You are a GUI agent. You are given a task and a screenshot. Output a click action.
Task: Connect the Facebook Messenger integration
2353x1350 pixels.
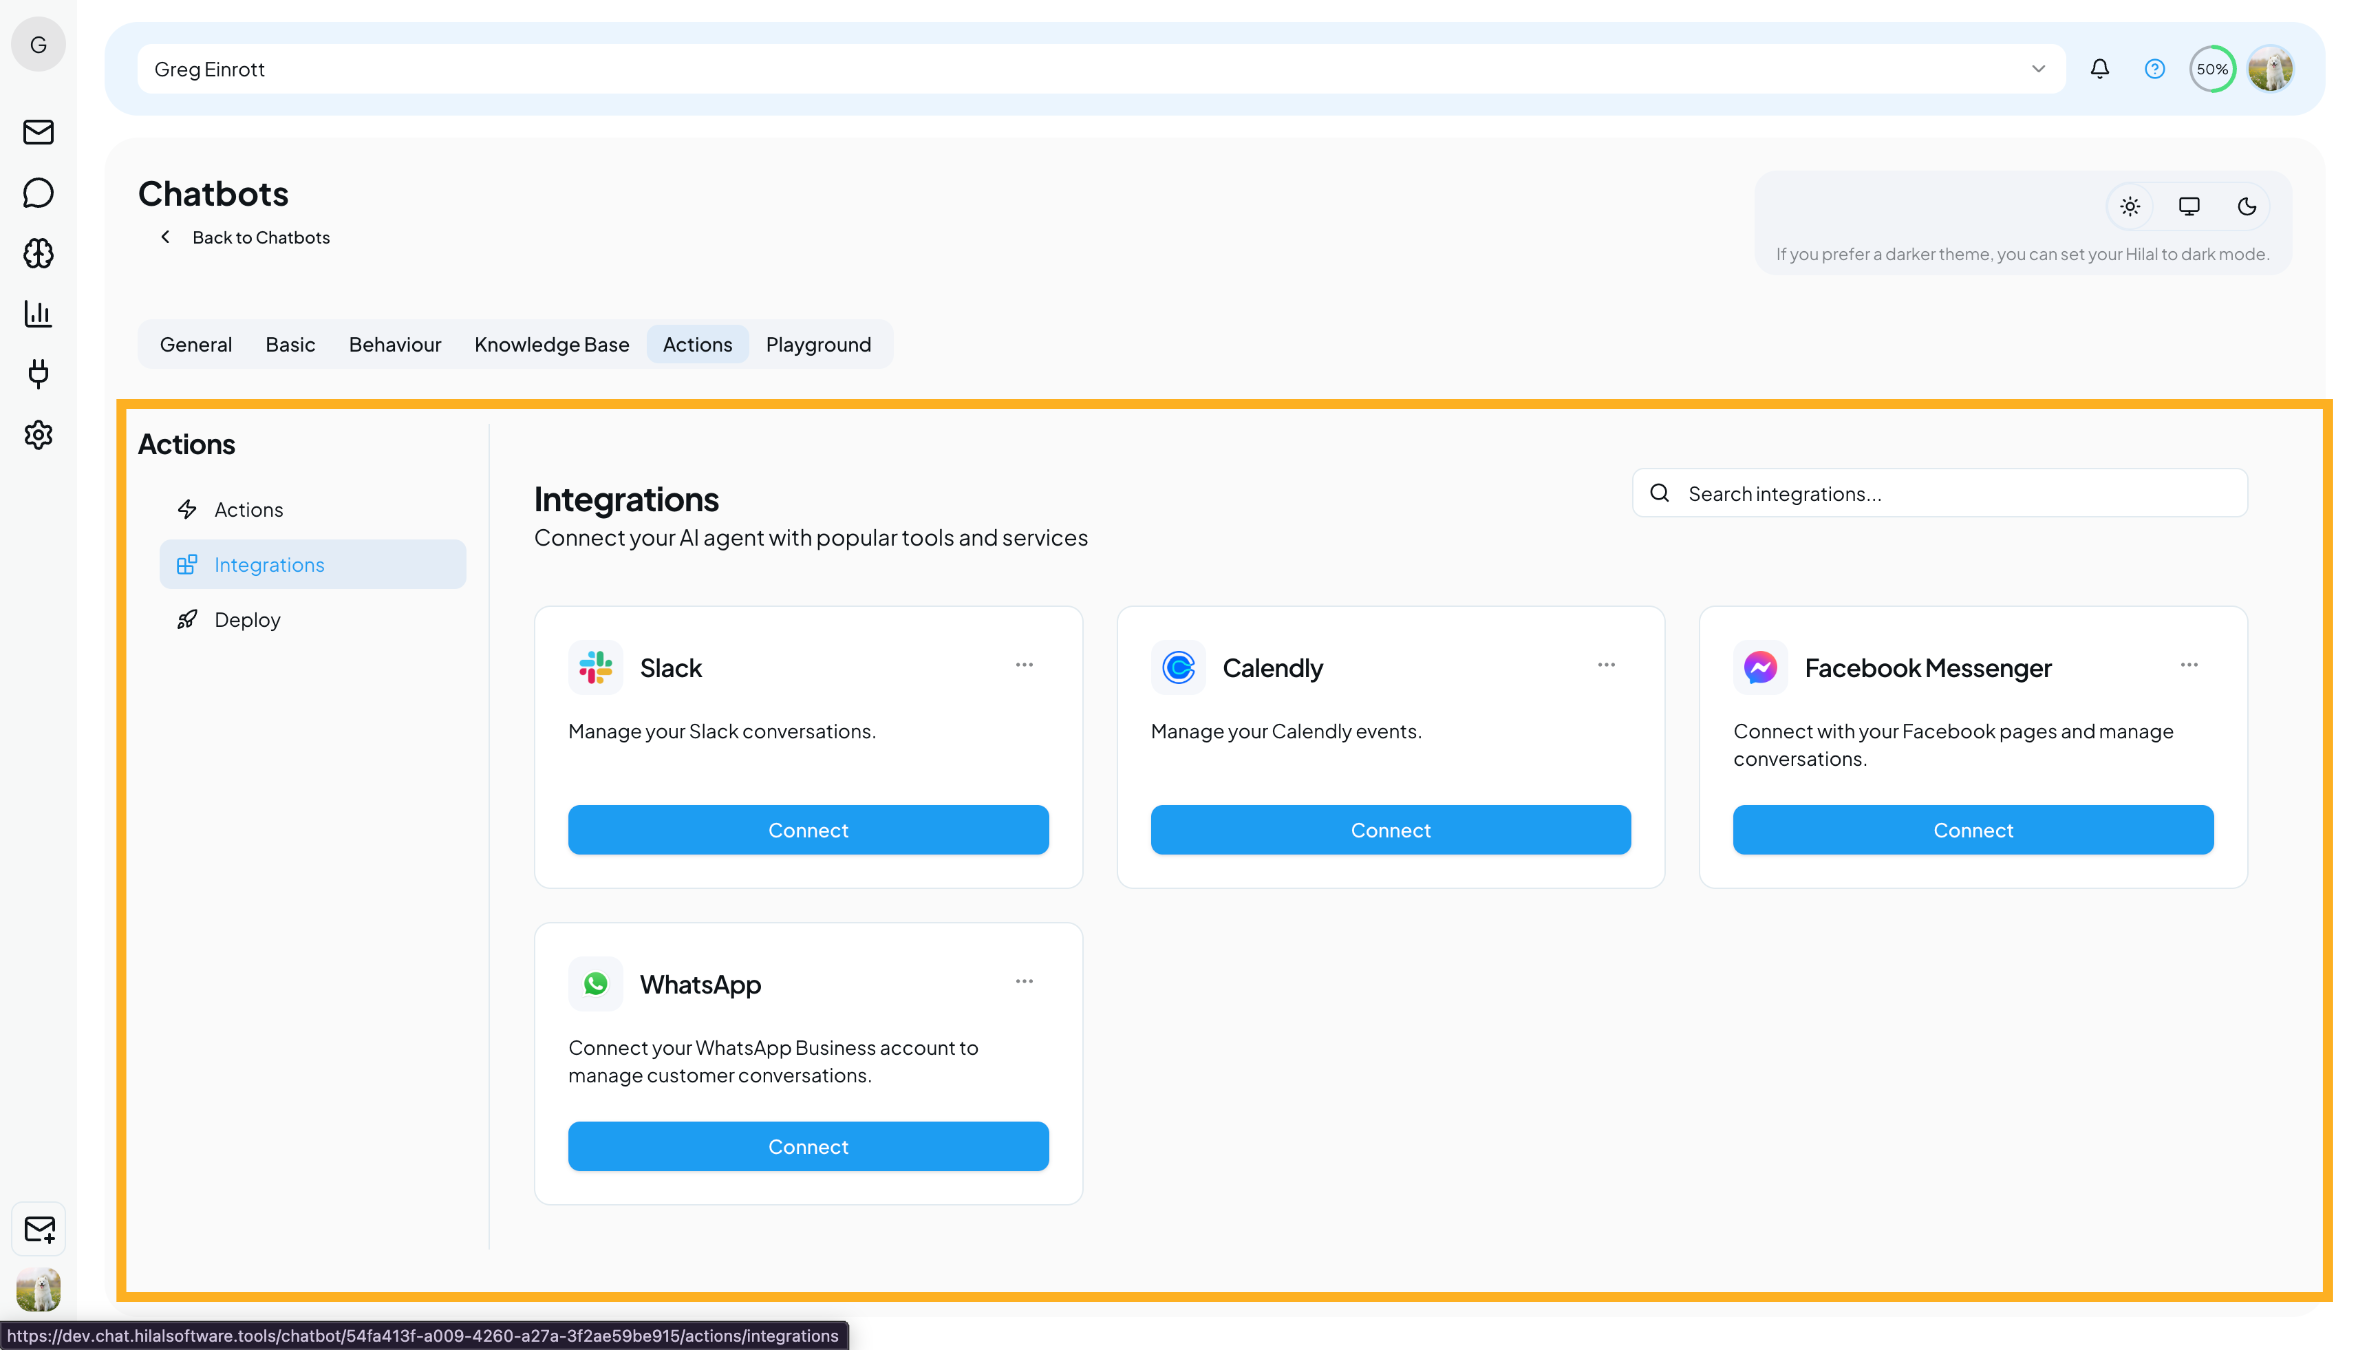(1972, 830)
